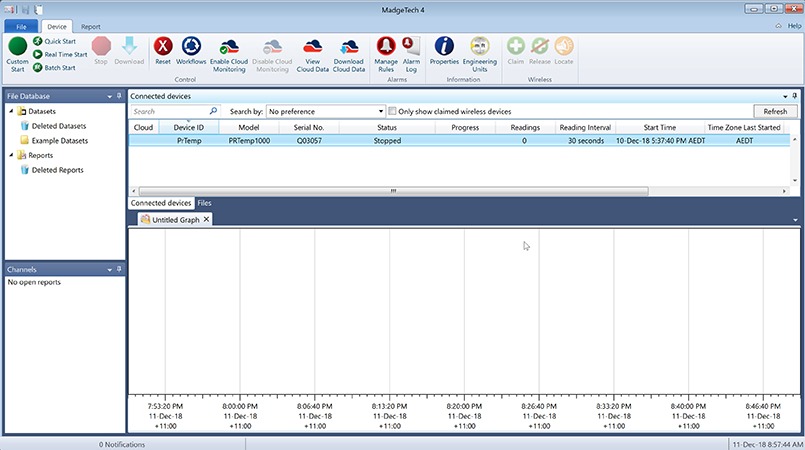Image resolution: width=805 pixels, height=450 pixels.
Task: Open Manage Rules alarm settings
Action: (x=386, y=46)
